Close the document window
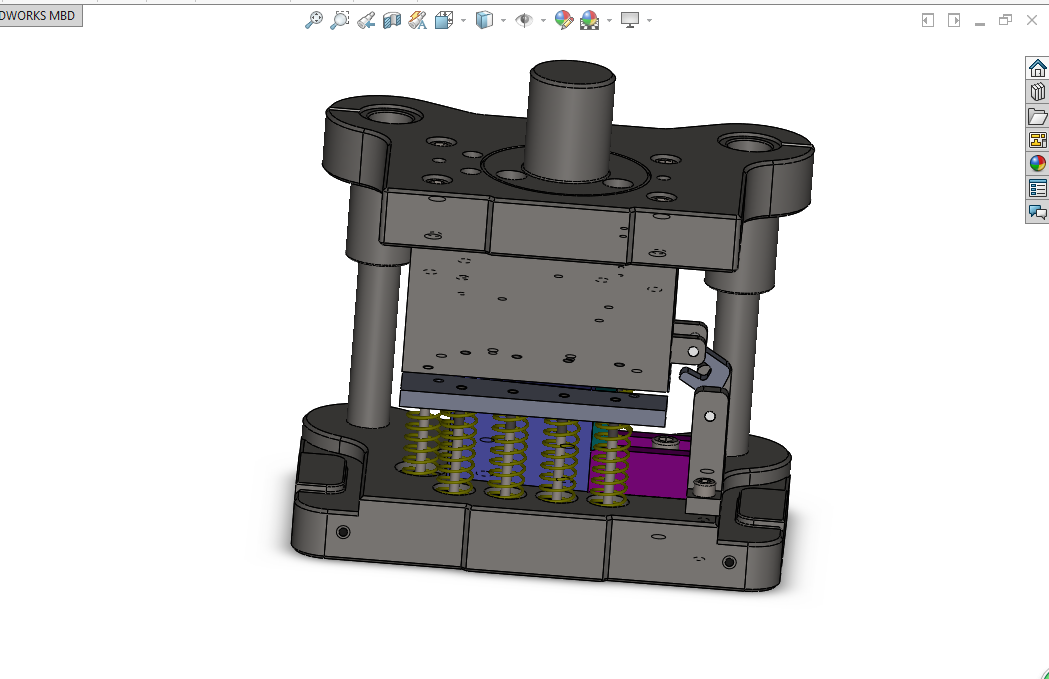Viewport: 1049px width, 679px height. pyautogui.click(x=1032, y=21)
